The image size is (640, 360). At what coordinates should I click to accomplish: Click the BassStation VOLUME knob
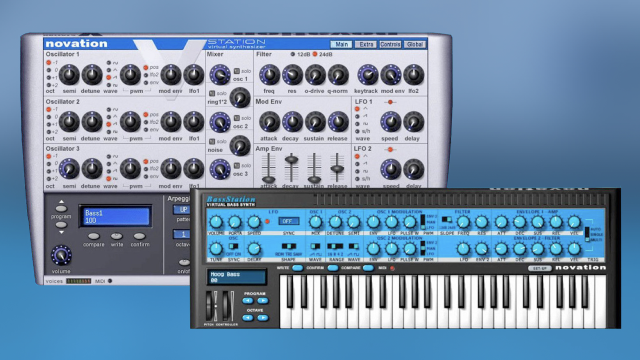click(216, 222)
